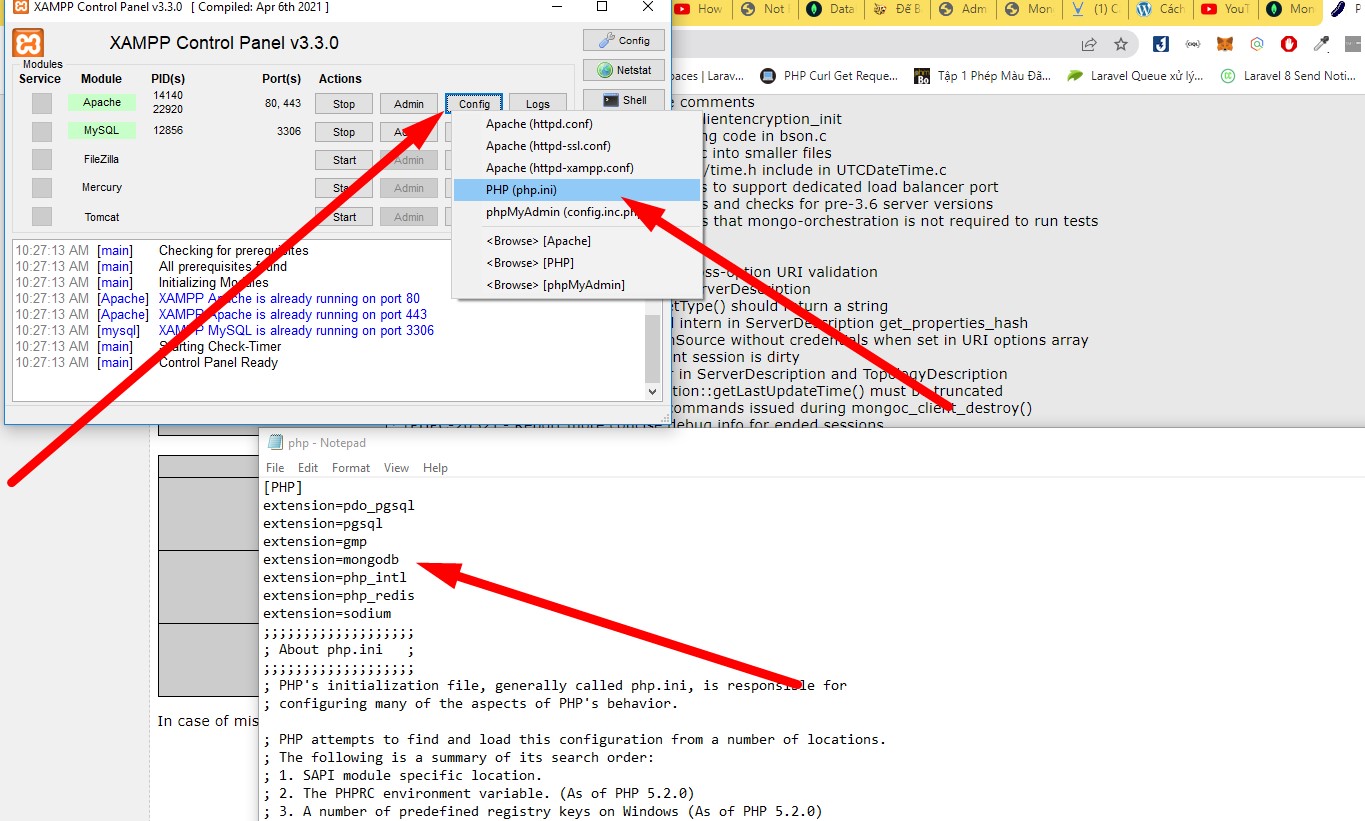
Task: View the Apache Logs button
Action: tap(538, 104)
